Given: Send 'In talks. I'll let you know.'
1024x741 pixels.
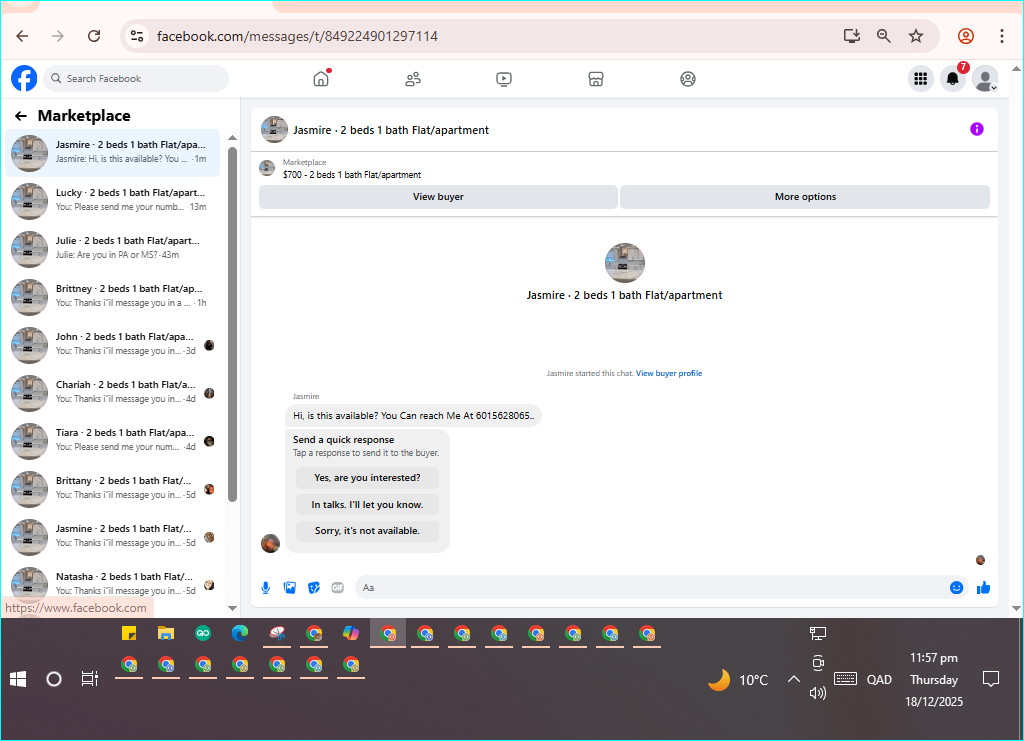Looking at the screenshot, I should click(367, 505).
